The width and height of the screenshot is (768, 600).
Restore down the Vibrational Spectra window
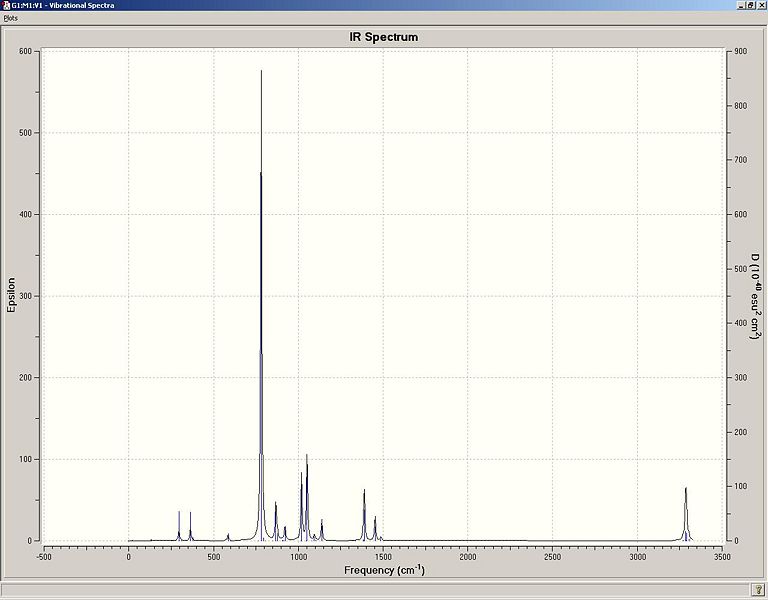coord(751,5)
